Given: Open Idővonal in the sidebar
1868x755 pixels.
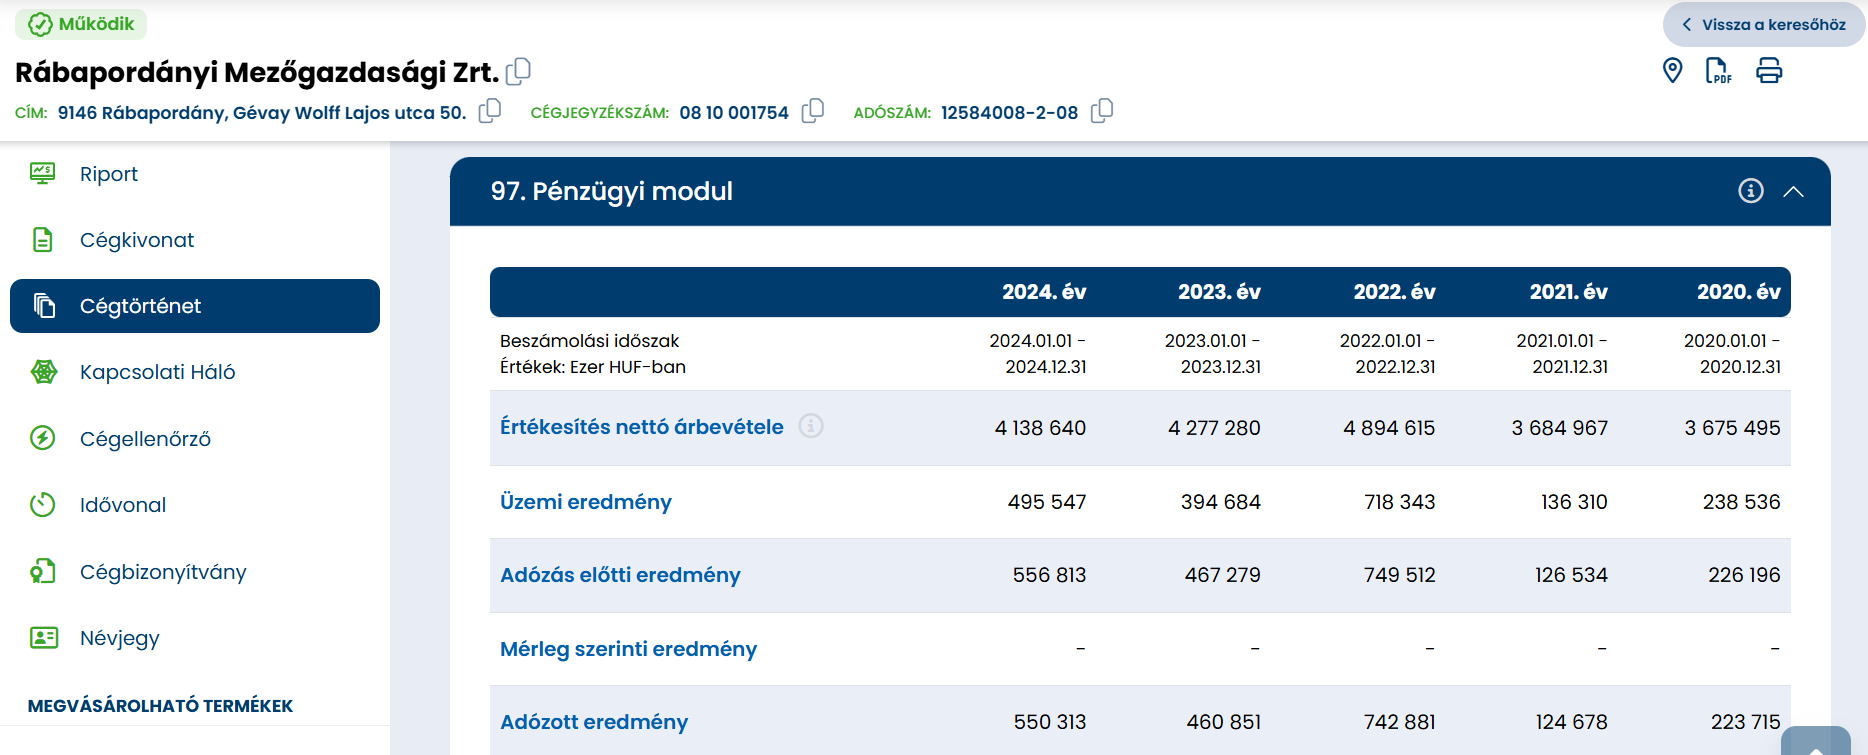Looking at the screenshot, I should (123, 505).
